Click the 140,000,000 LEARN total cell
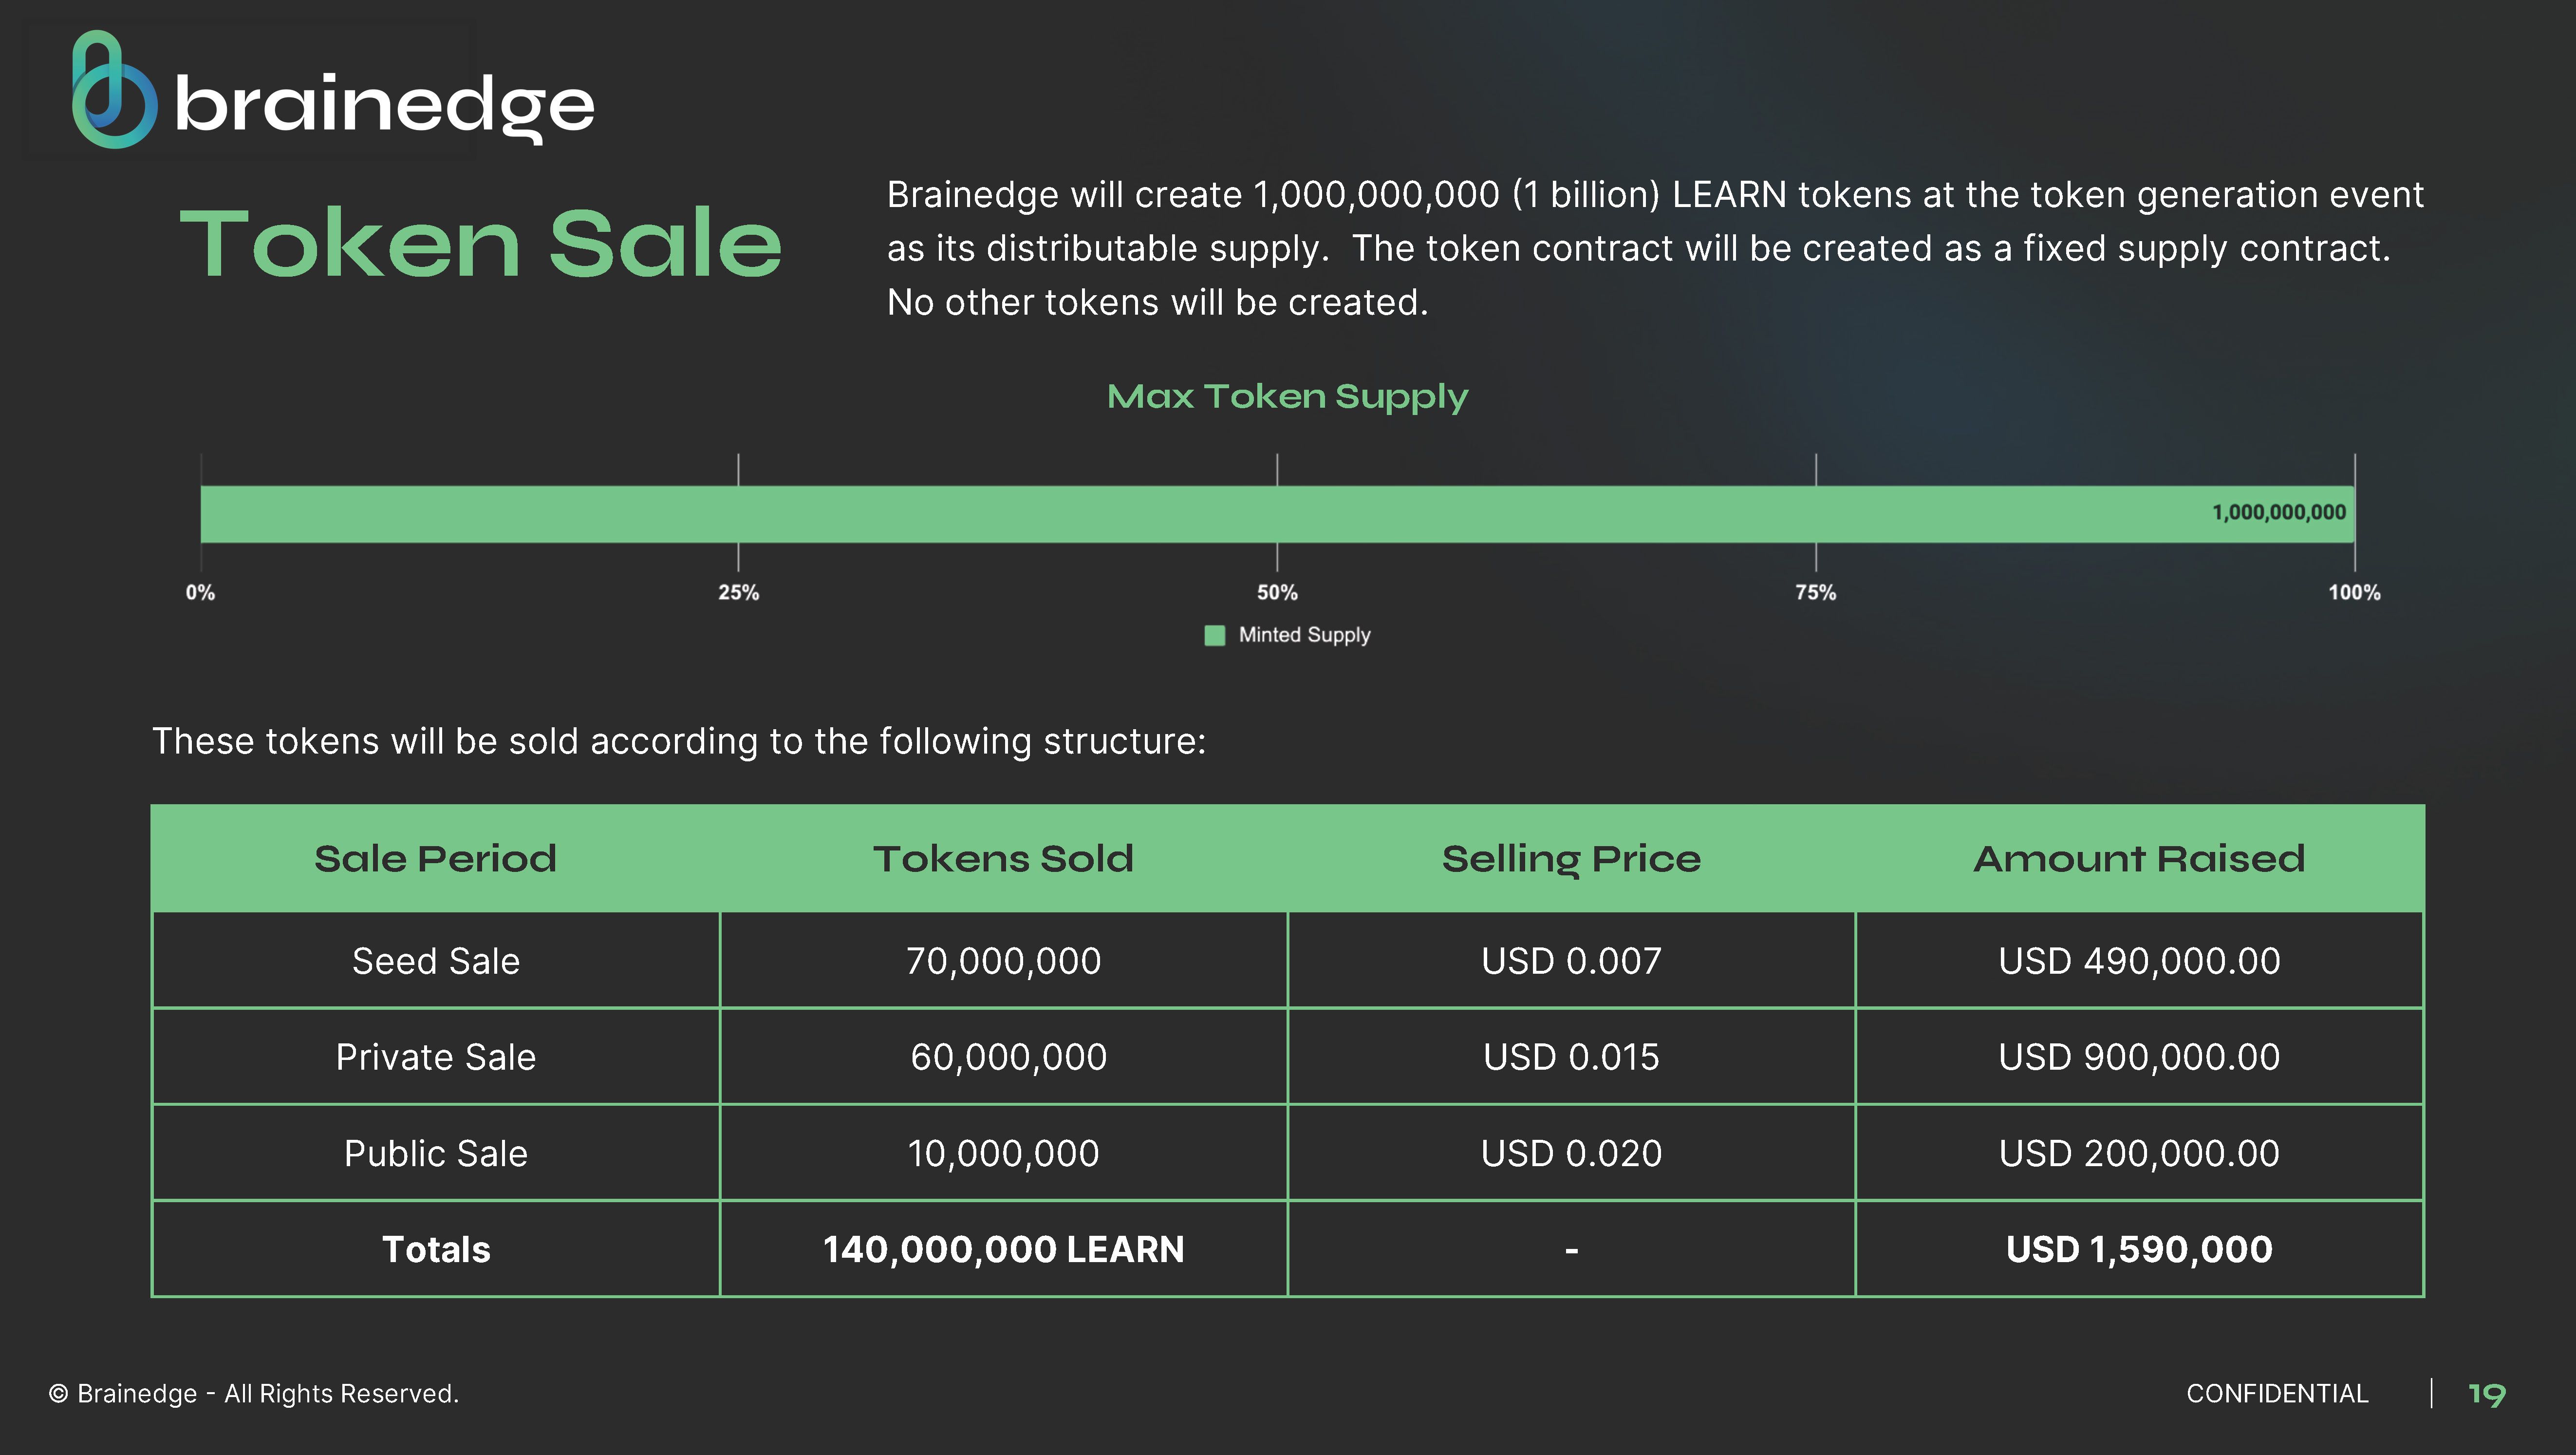 coord(1003,1249)
